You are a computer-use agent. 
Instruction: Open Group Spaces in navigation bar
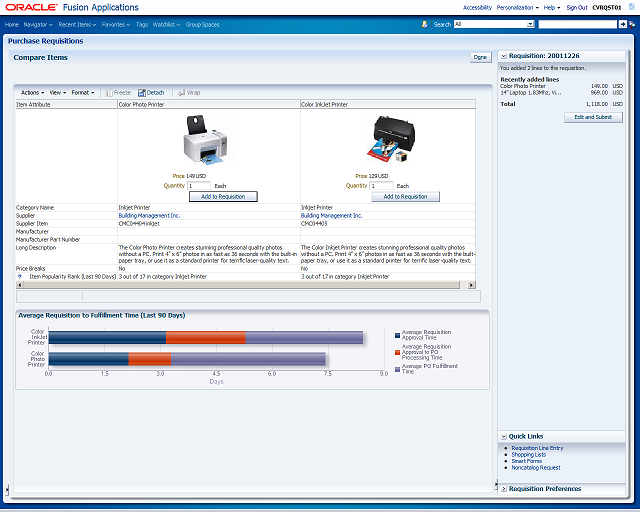click(202, 24)
